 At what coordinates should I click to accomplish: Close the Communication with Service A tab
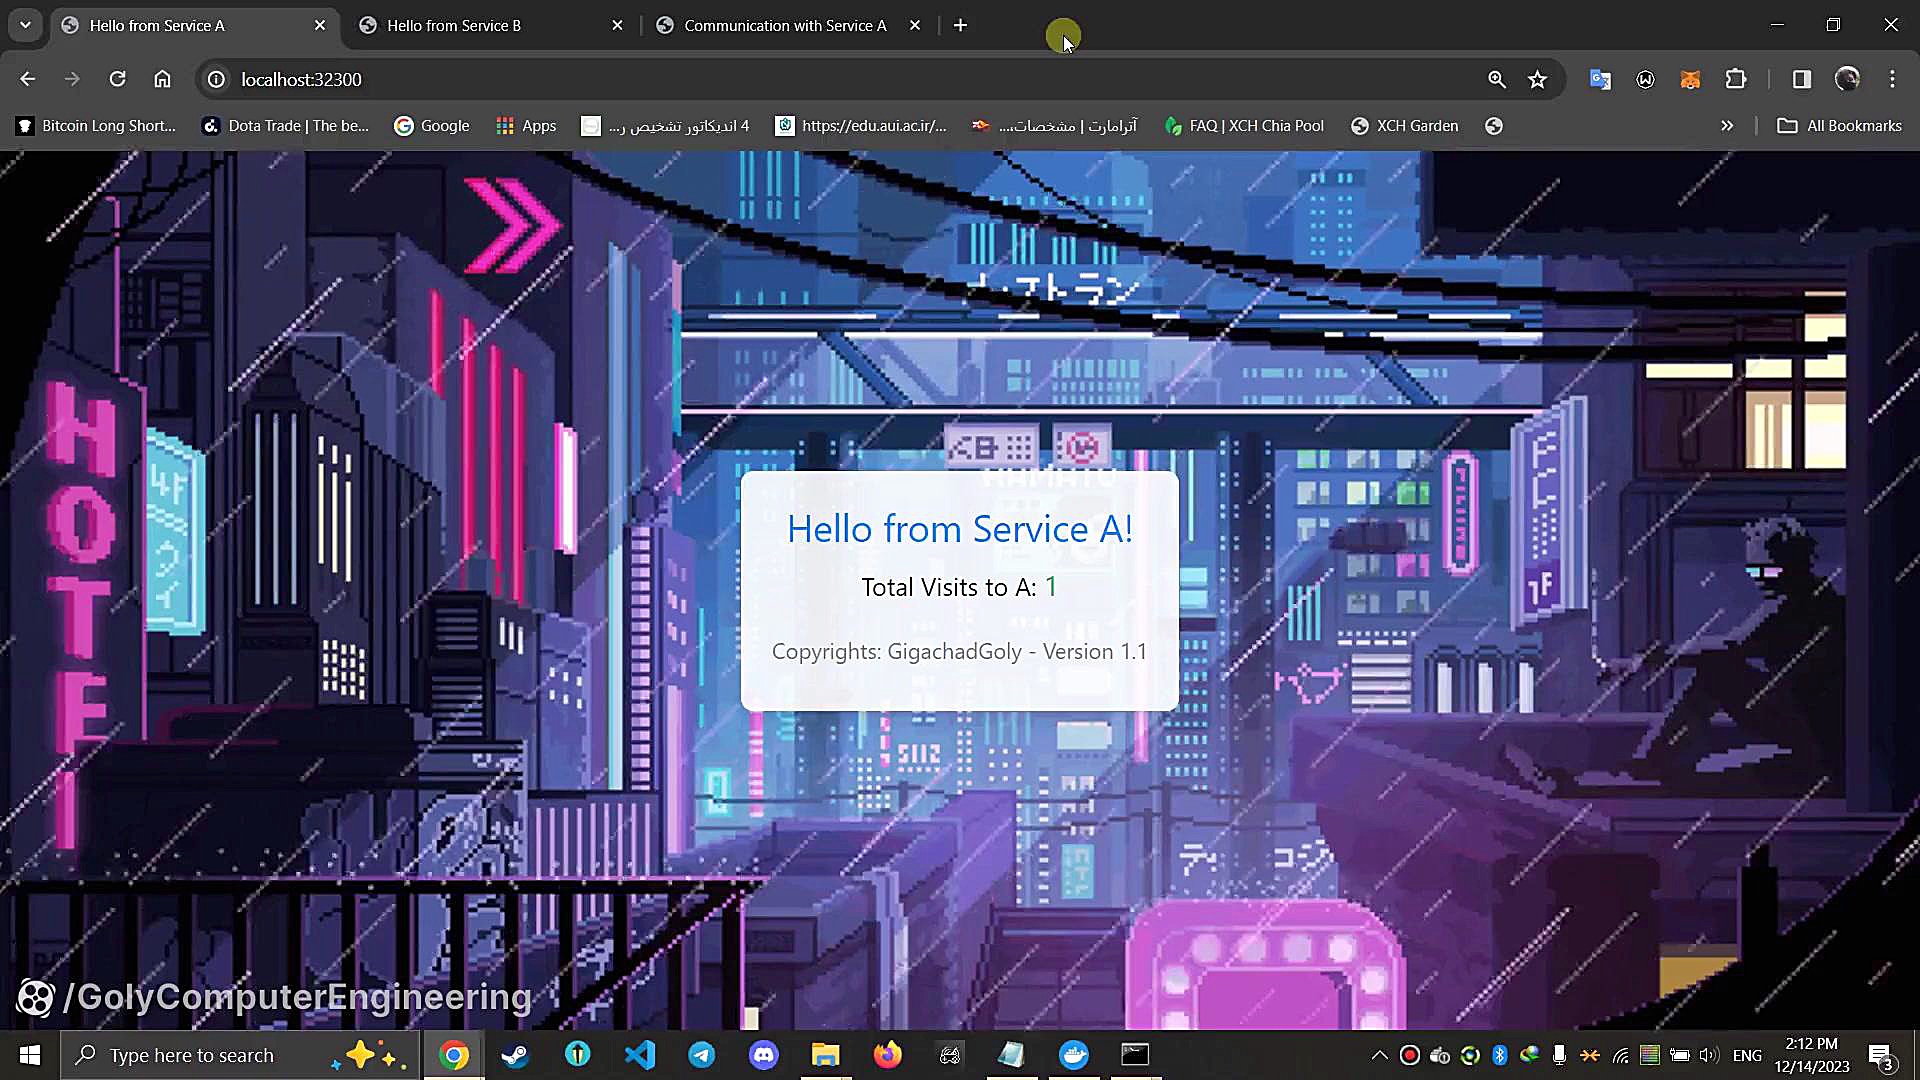[914, 26]
